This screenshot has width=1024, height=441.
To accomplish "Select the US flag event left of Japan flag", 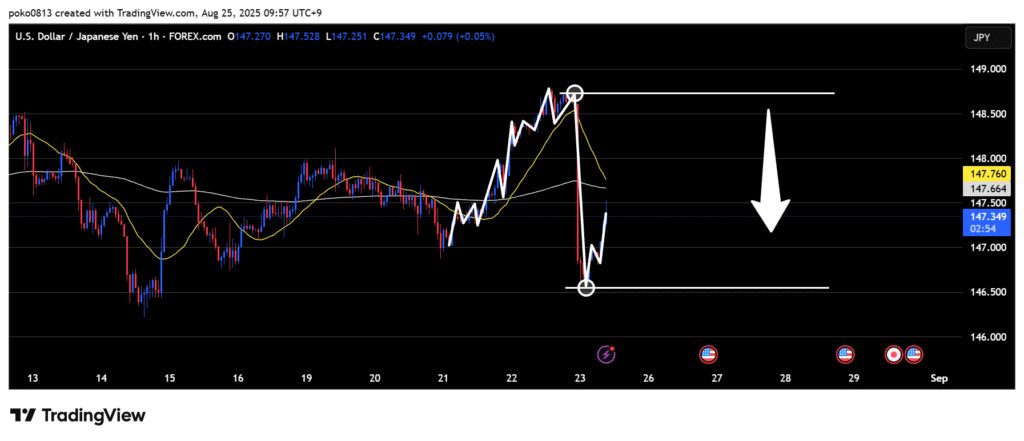I will click(845, 354).
